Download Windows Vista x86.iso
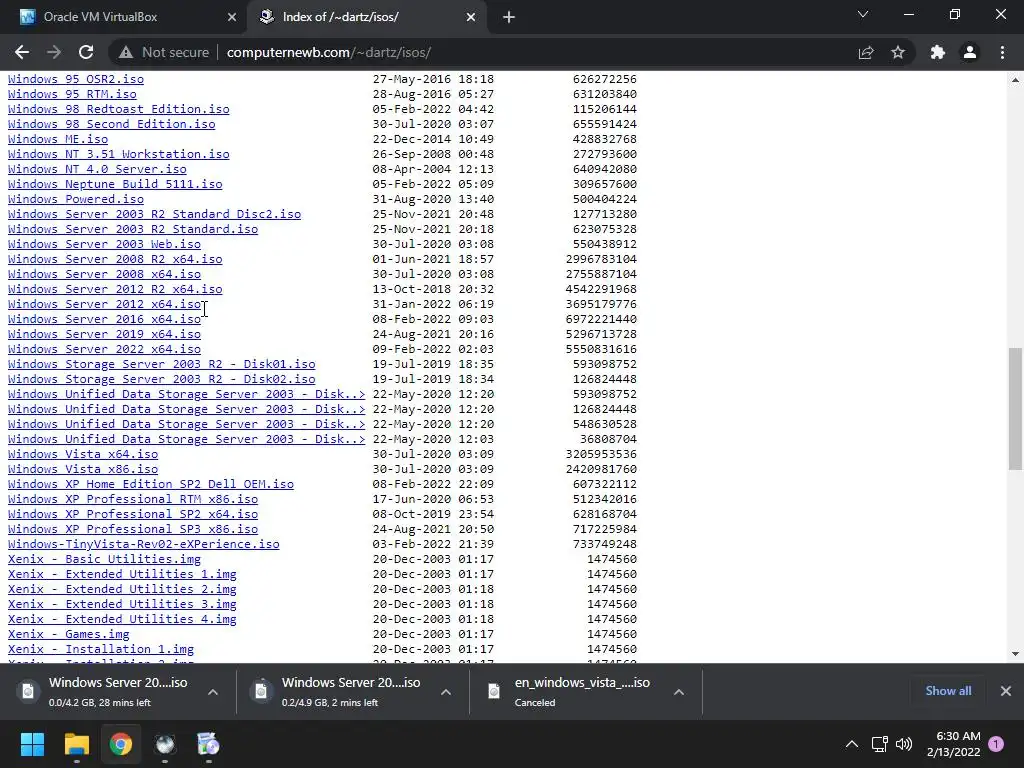The height and width of the screenshot is (768, 1024). 83,470
